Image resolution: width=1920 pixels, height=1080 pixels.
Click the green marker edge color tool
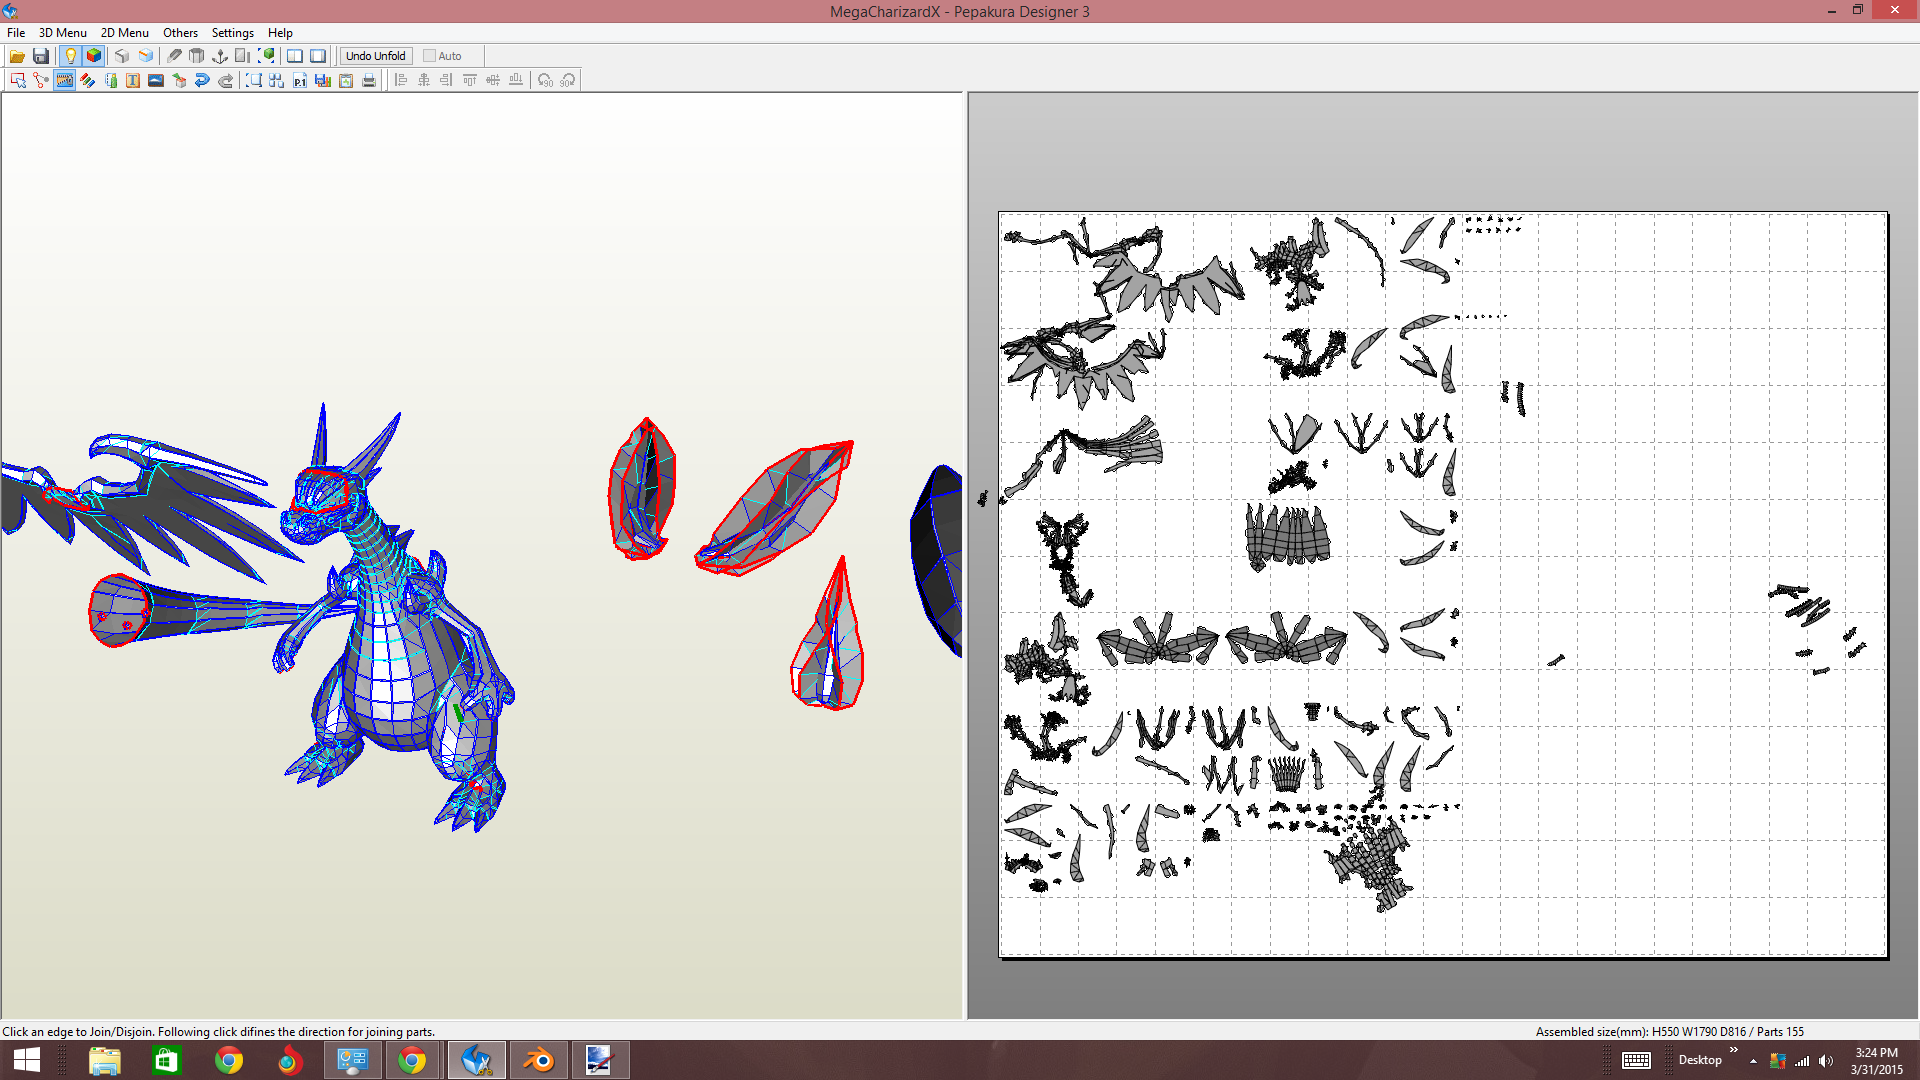point(110,80)
